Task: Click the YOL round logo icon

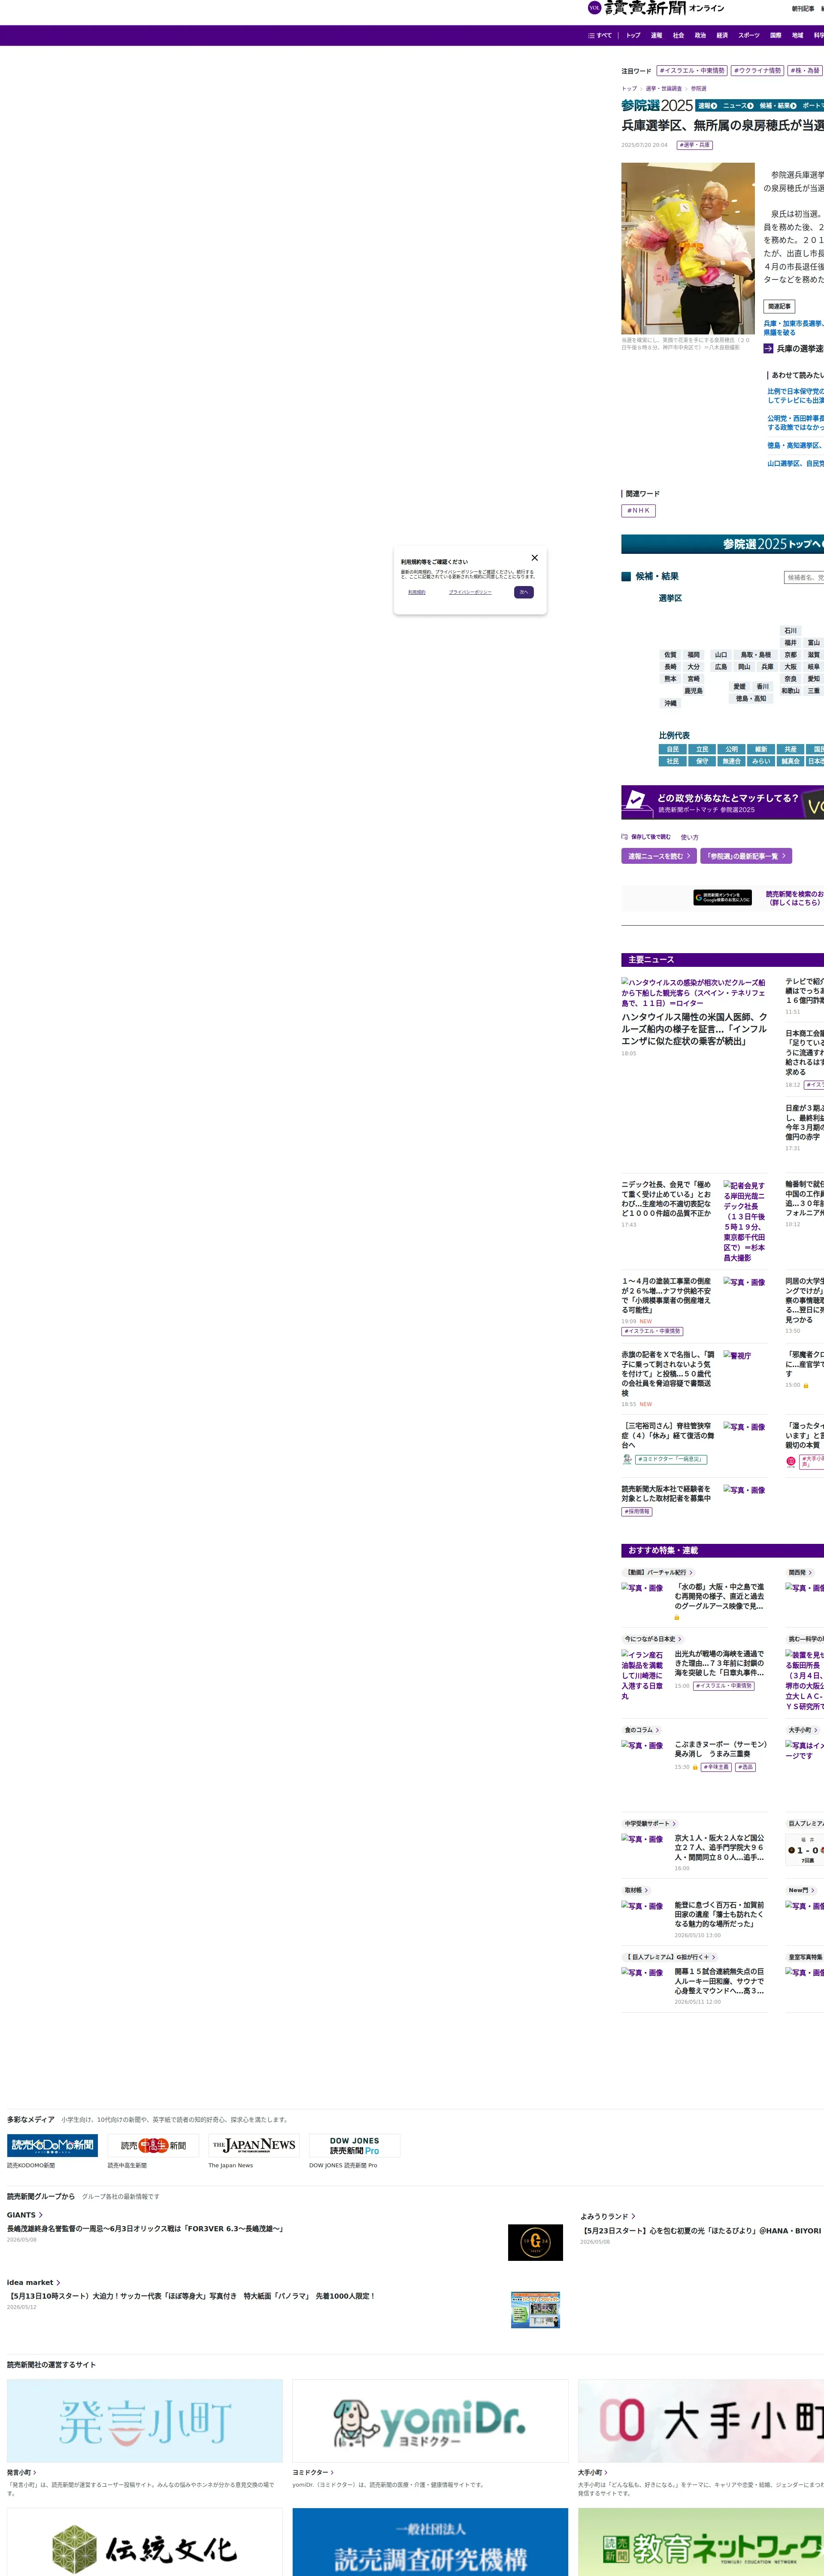Action: [594, 8]
